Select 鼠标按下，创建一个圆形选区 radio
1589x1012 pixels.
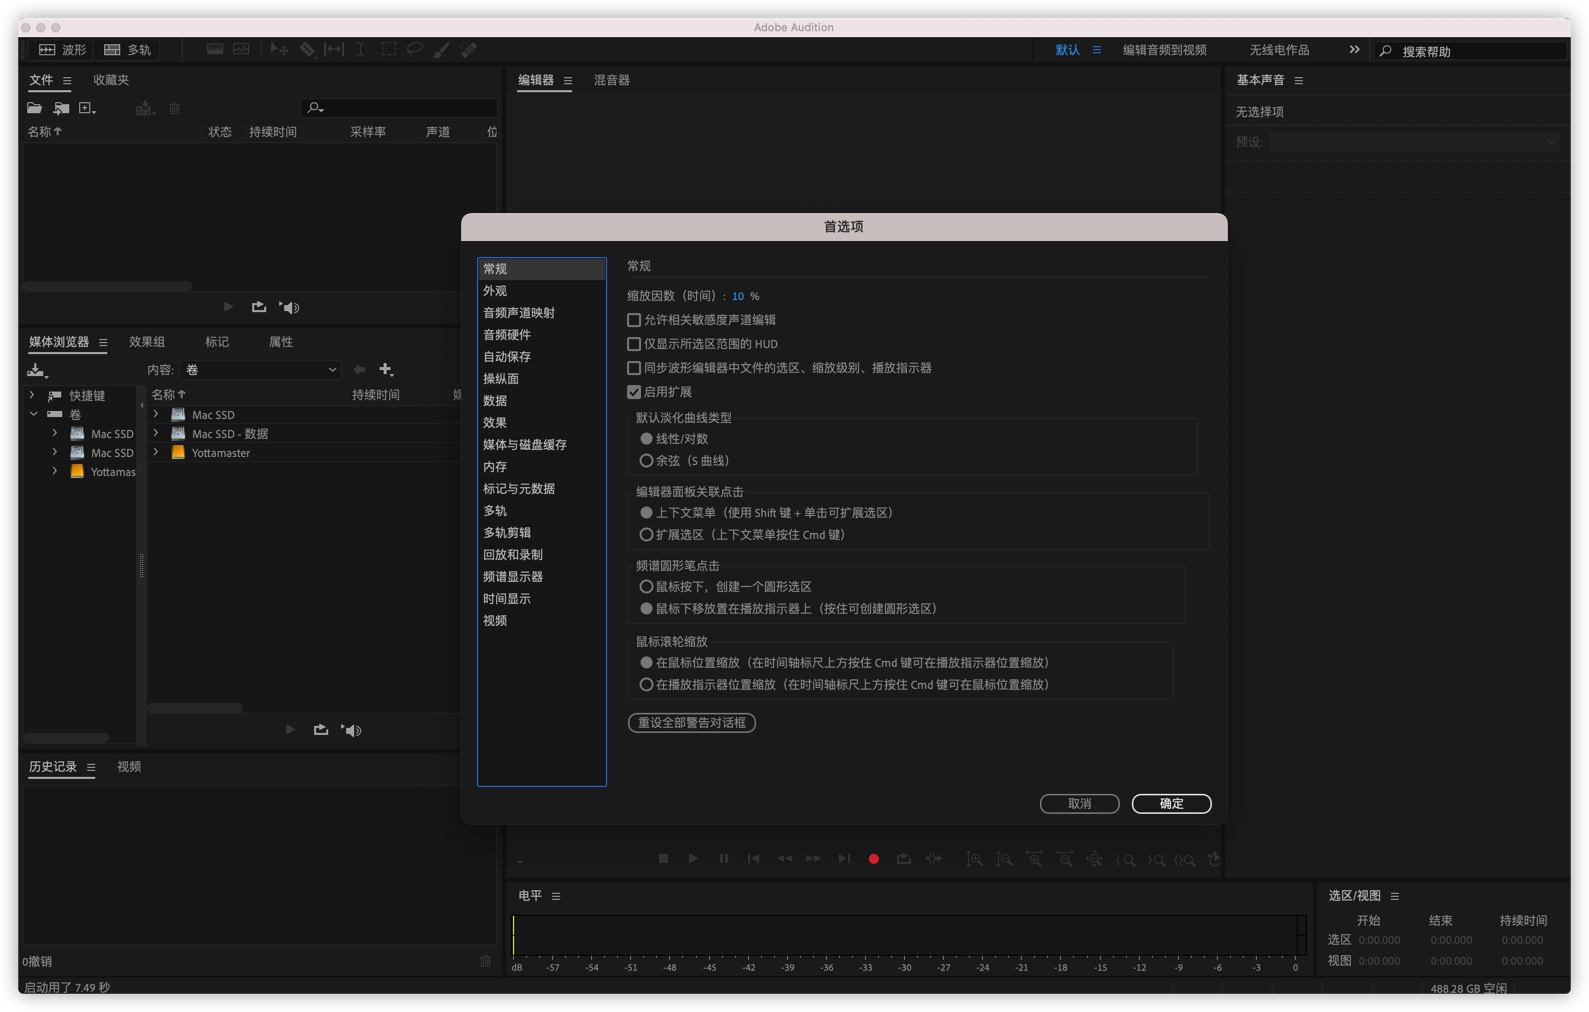[646, 587]
